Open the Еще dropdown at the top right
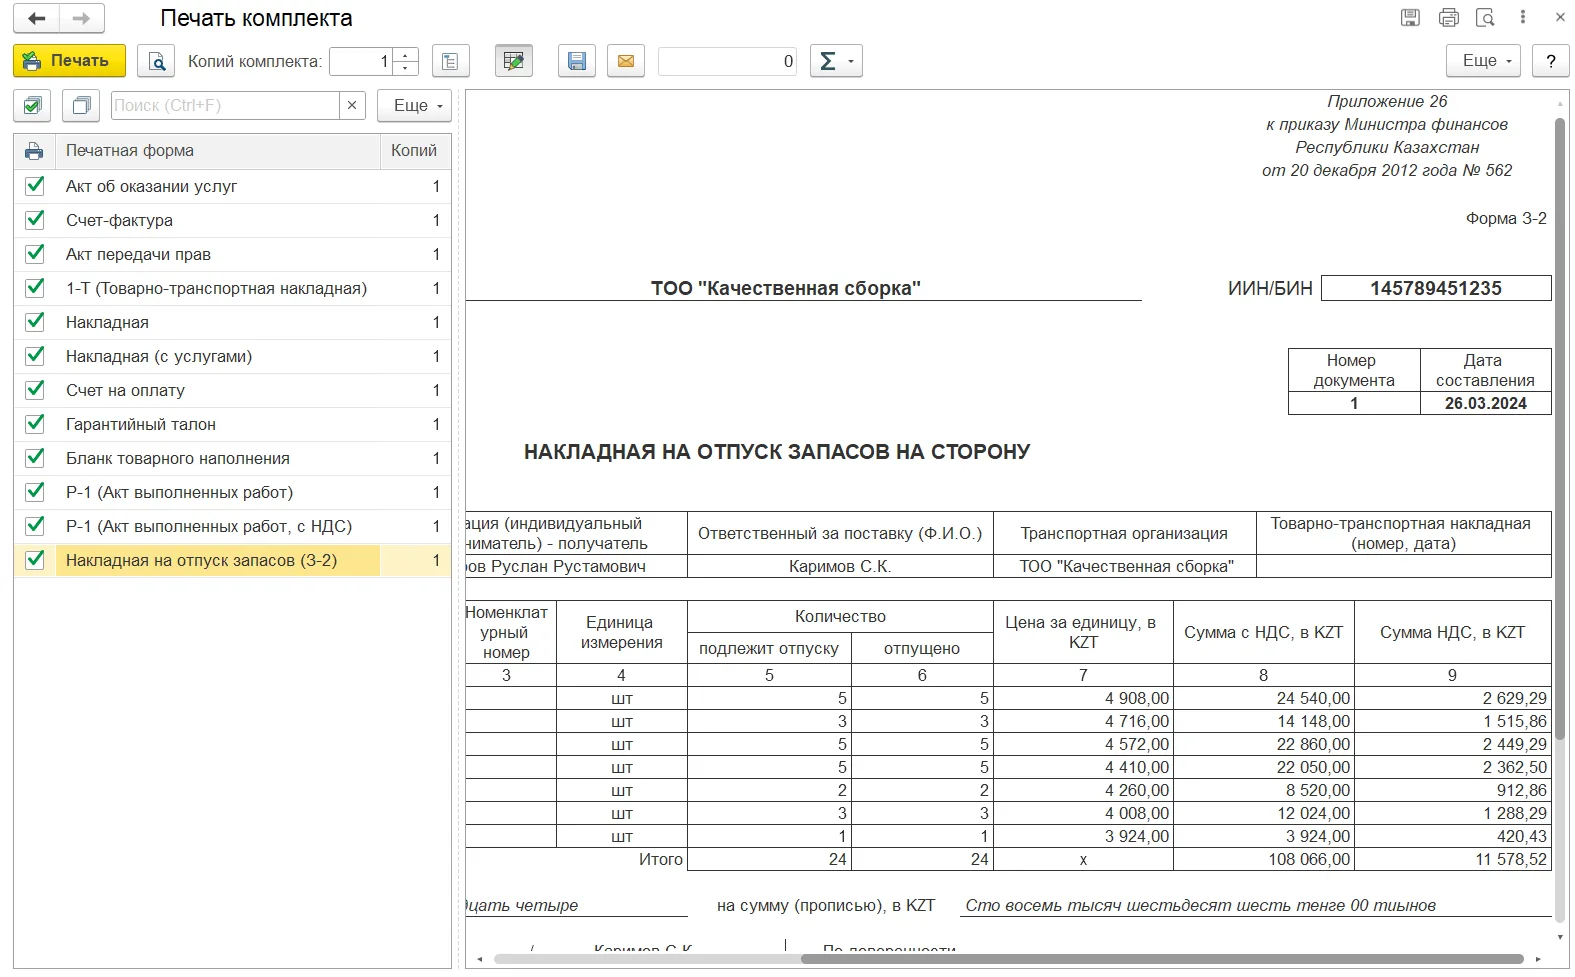 click(1483, 61)
